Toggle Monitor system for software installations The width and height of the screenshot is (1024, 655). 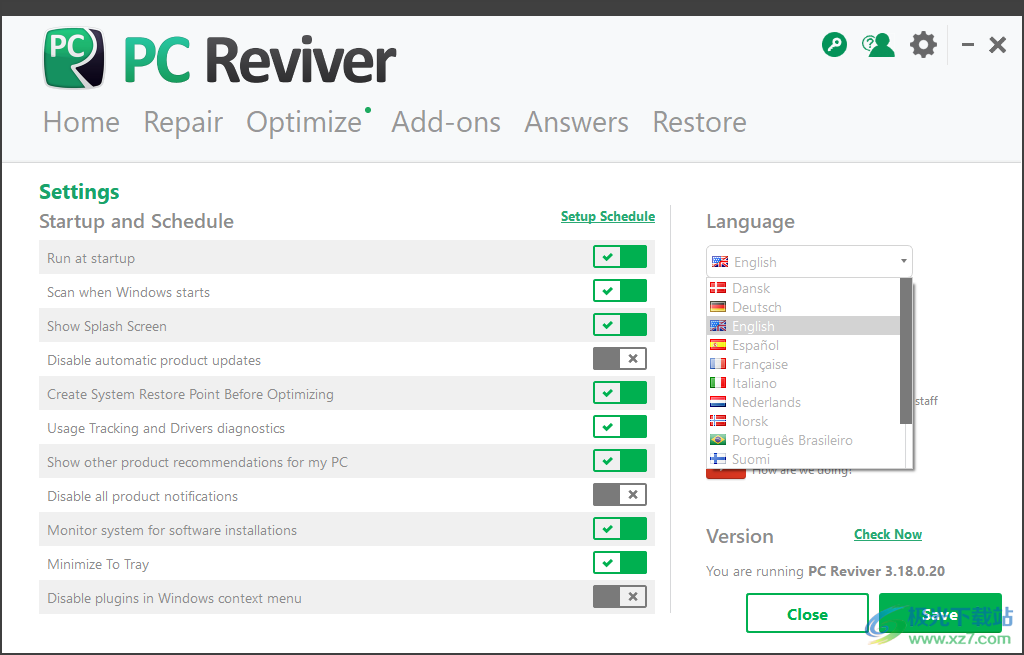click(620, 528)
